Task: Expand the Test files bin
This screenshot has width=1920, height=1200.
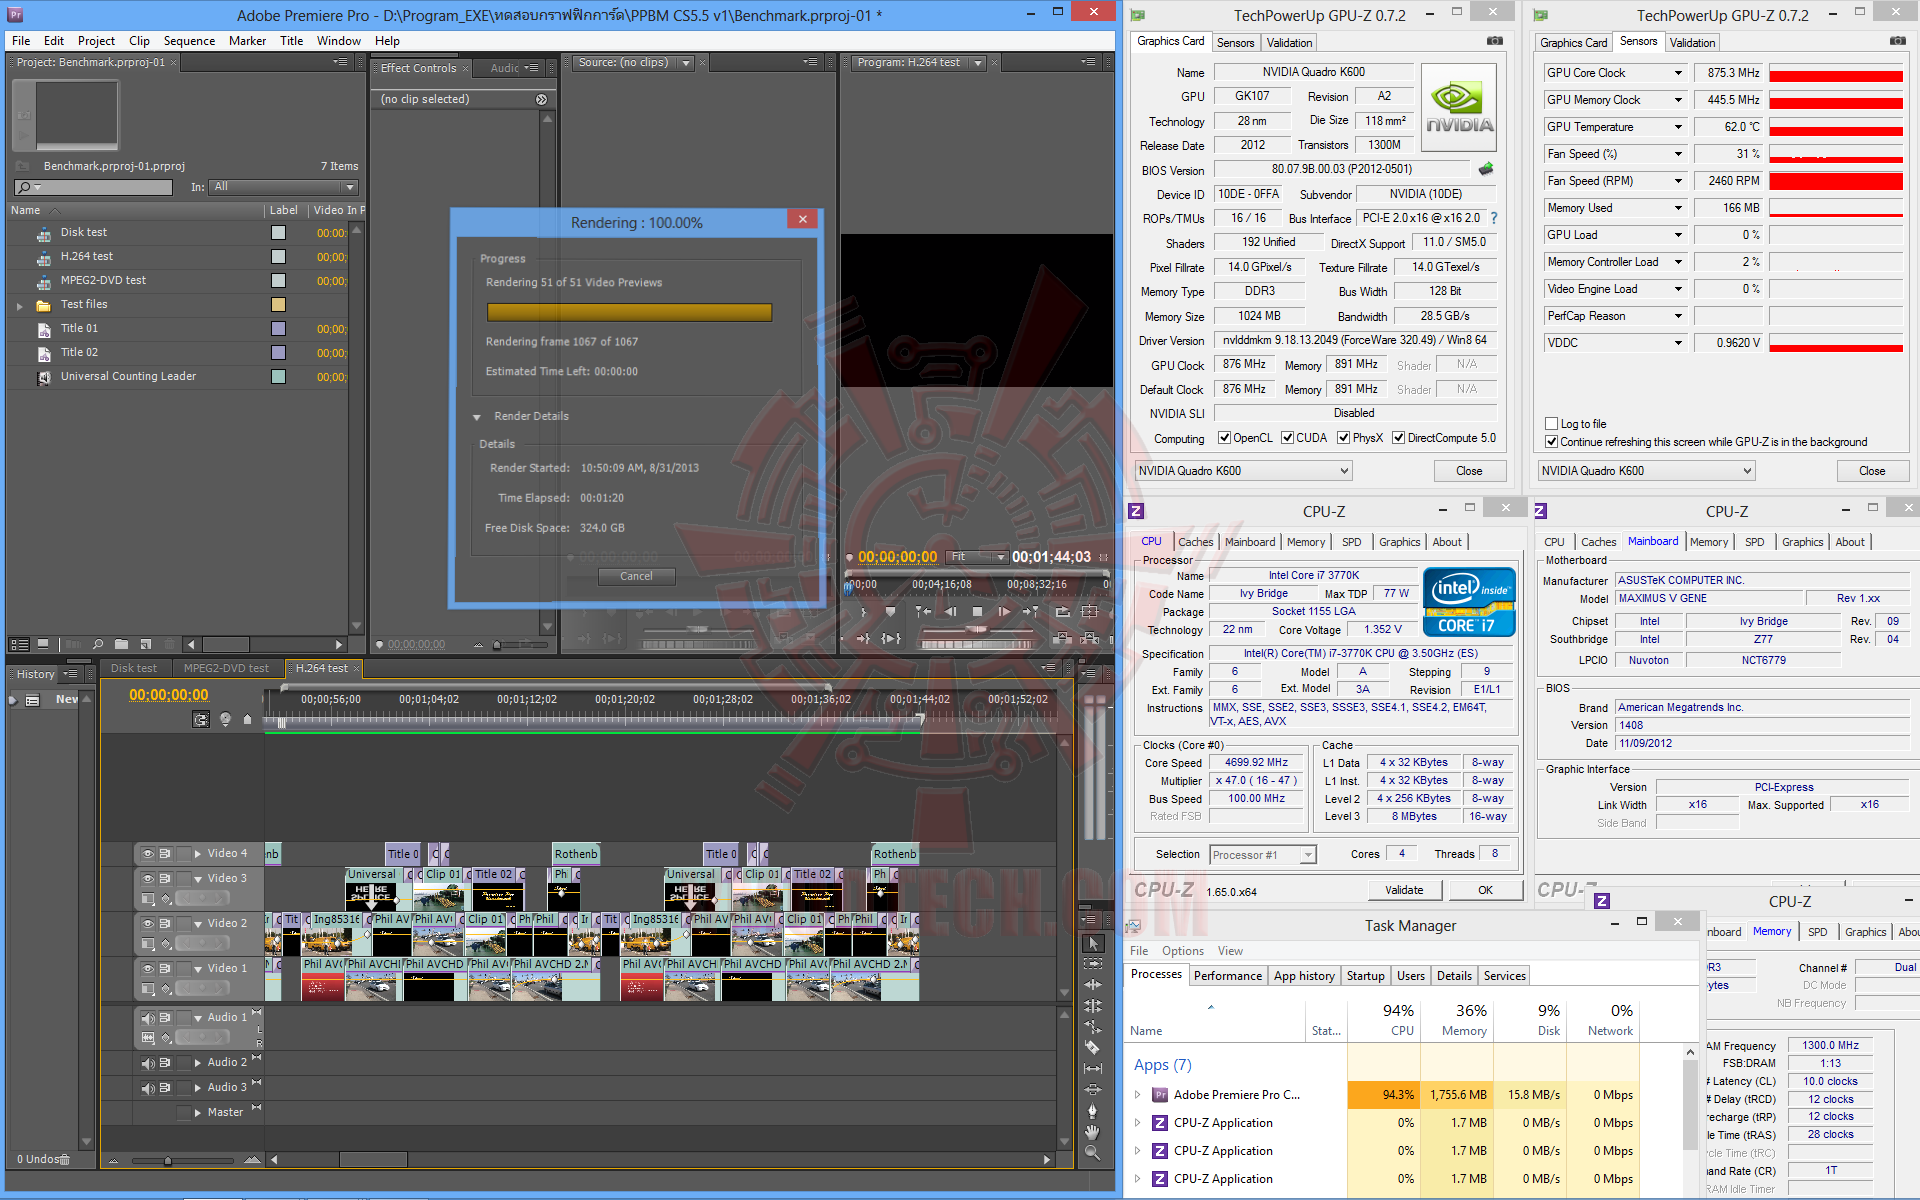Action: coord(19,306)
